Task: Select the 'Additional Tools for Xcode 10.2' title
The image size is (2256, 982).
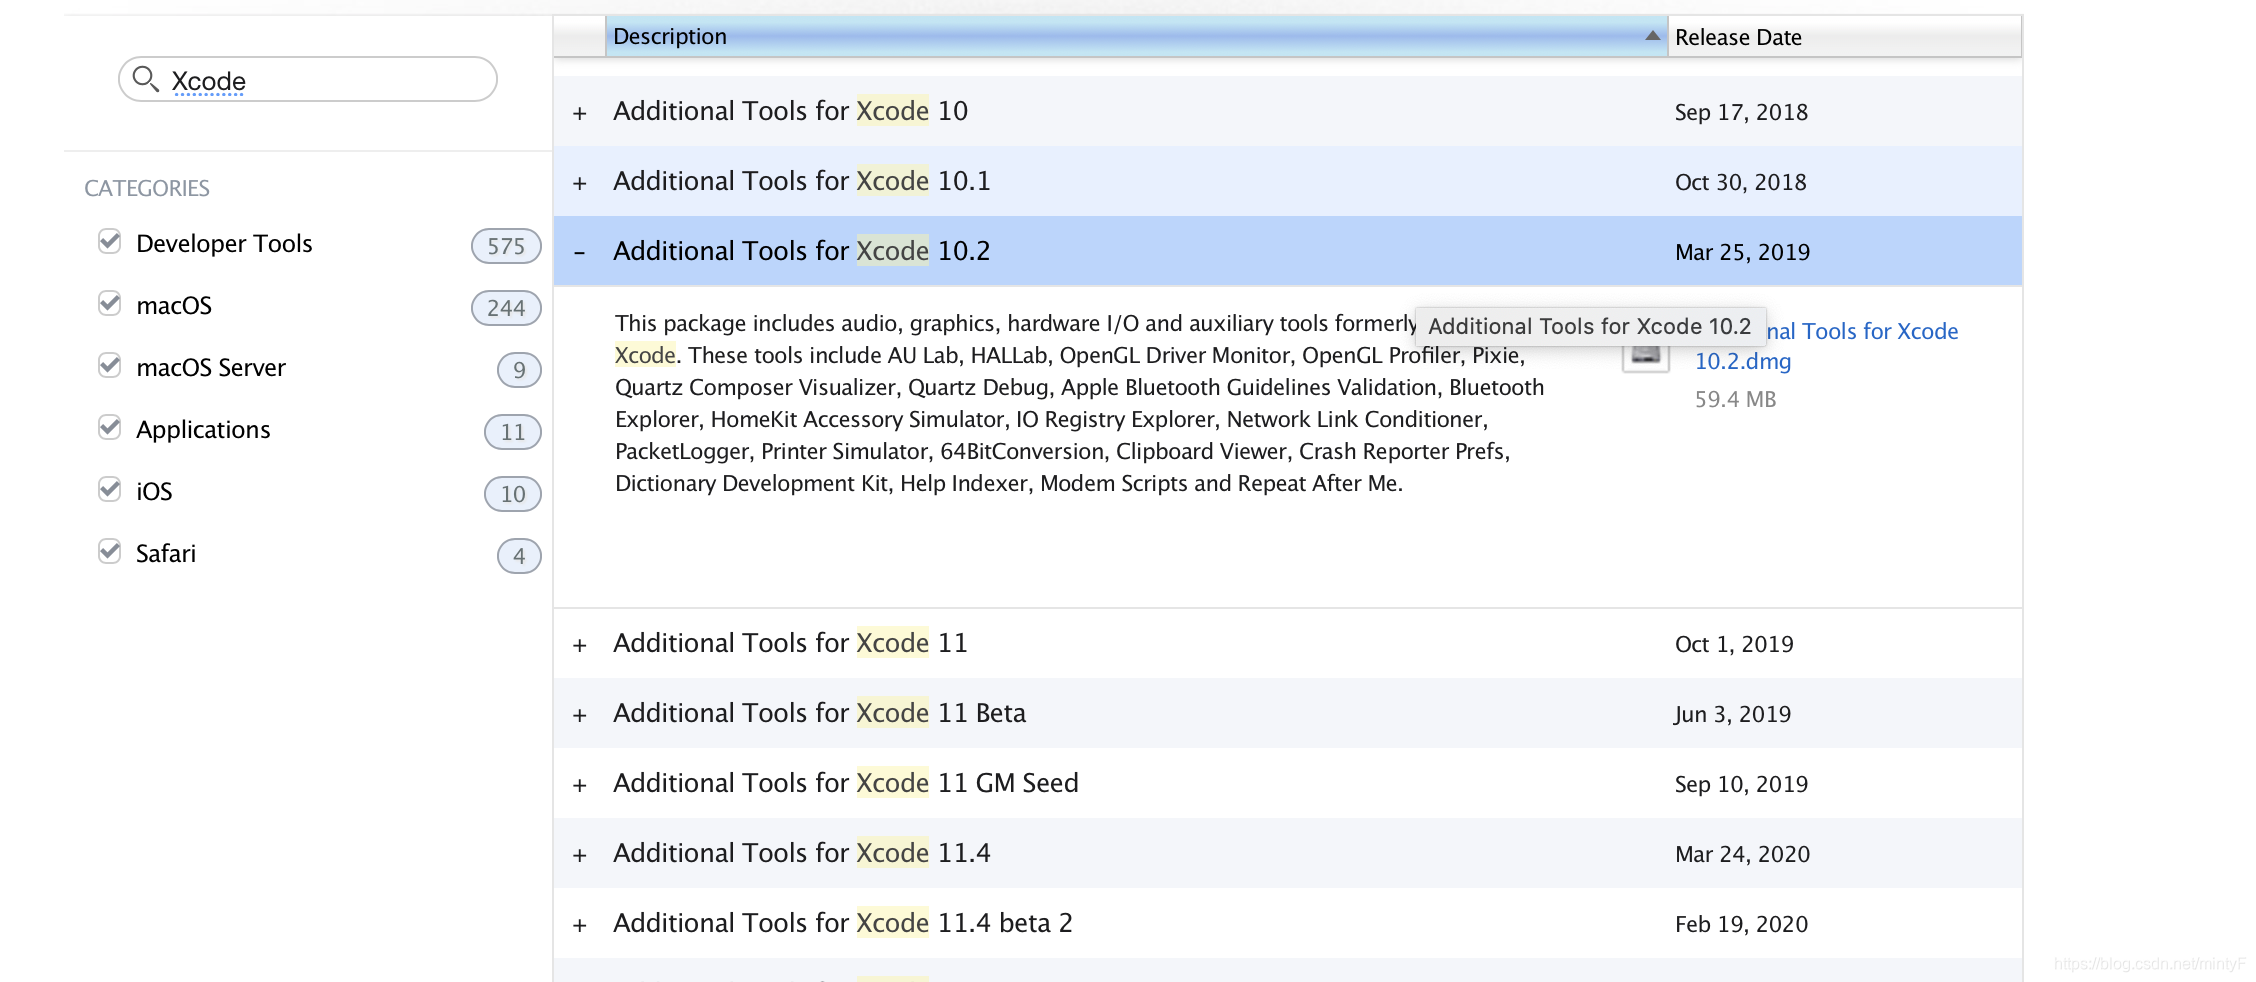Action: (x=802, y=251)
